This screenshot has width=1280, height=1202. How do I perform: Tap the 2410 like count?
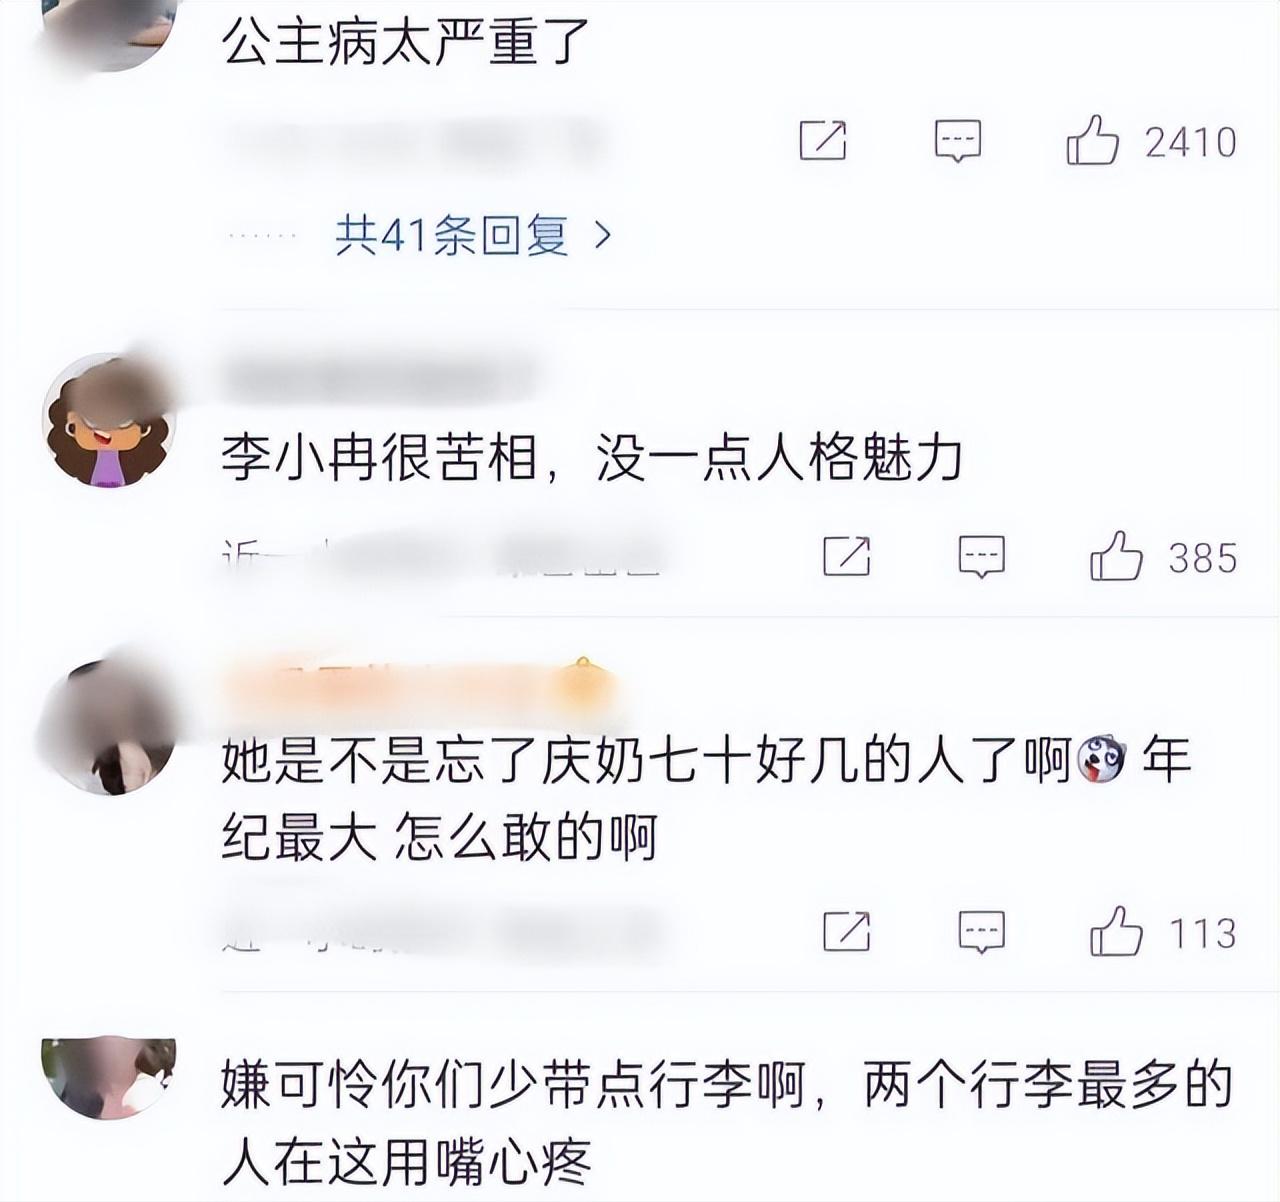1190,142
